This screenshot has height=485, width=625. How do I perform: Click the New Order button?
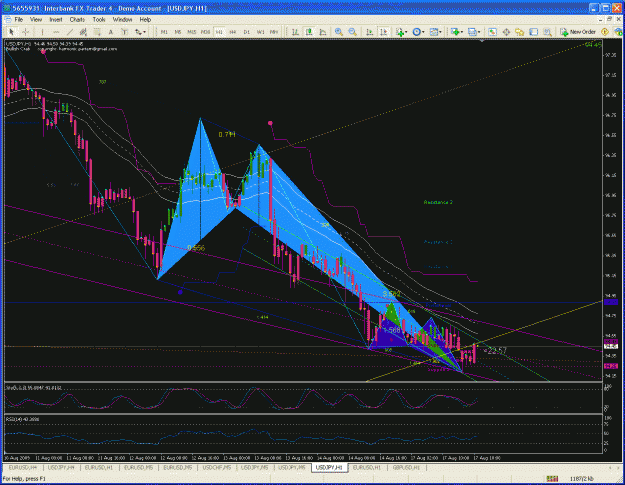(578, 32)
